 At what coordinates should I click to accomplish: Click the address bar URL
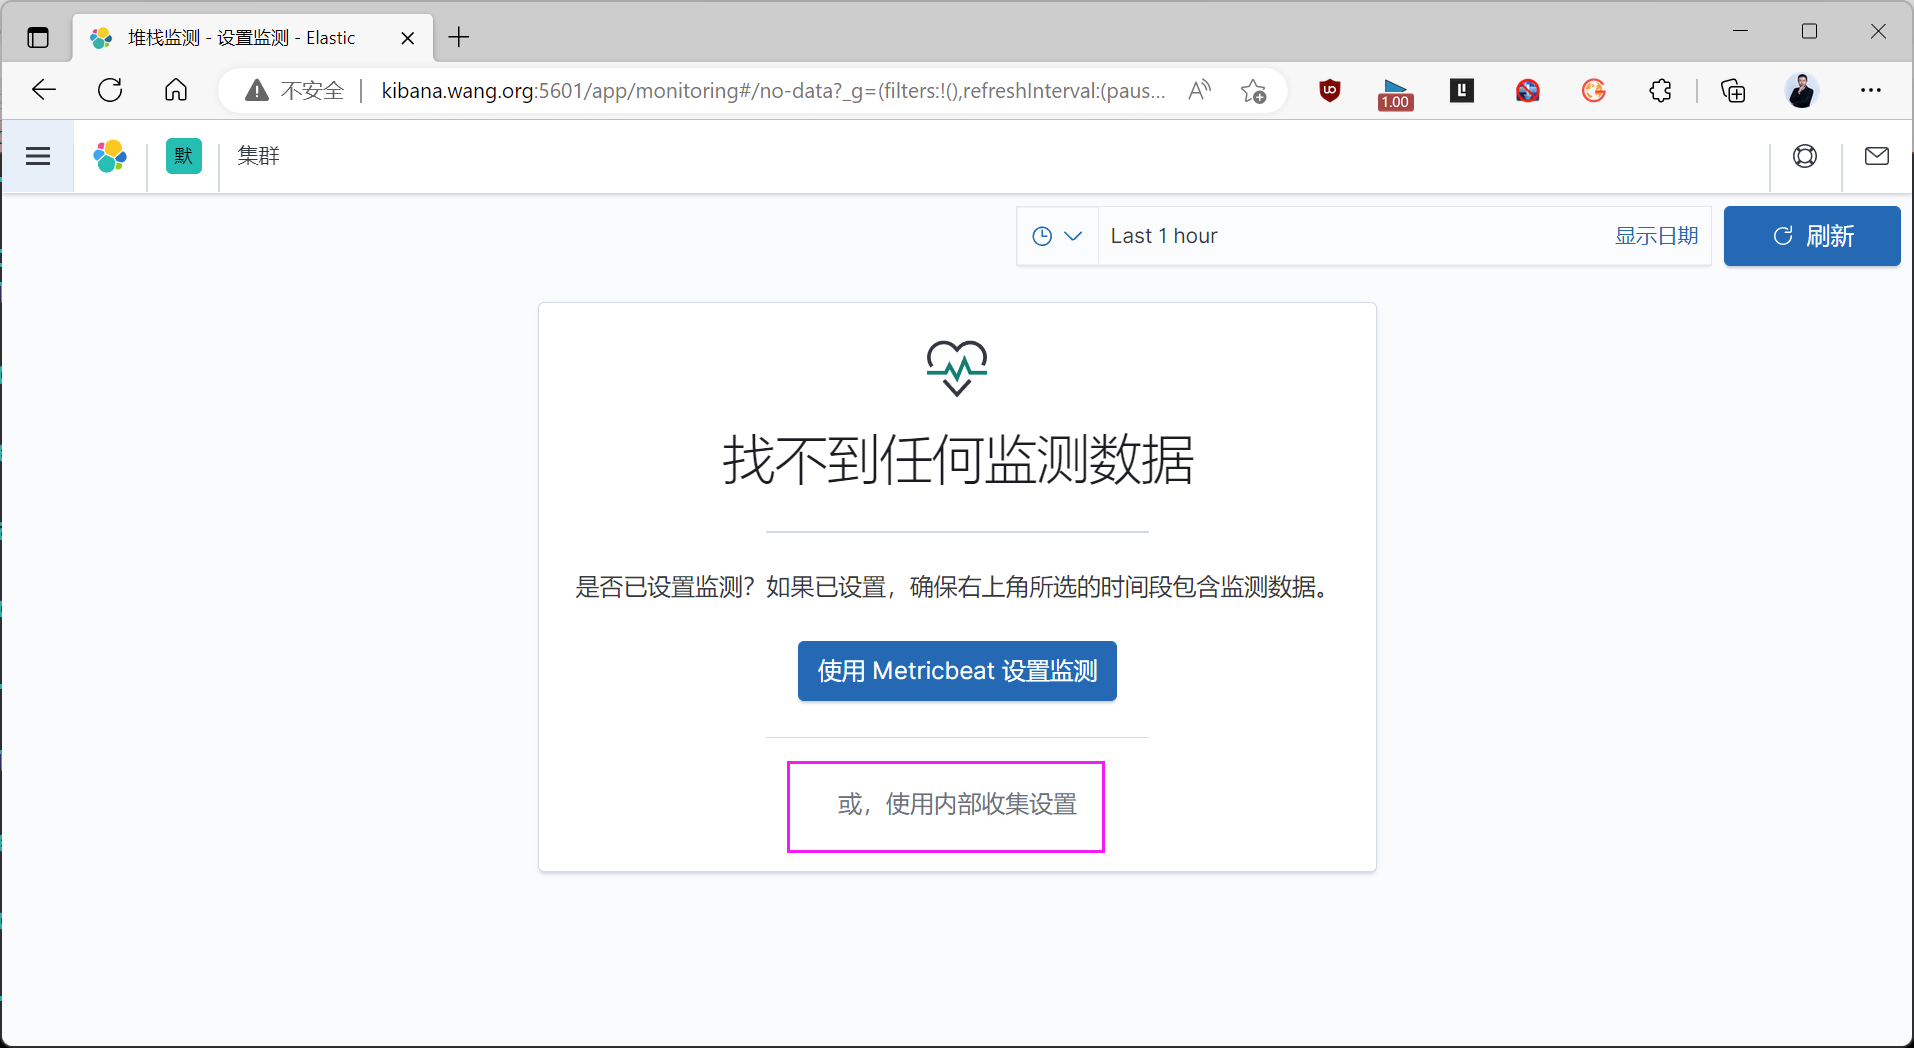click(x=773, y=91)
